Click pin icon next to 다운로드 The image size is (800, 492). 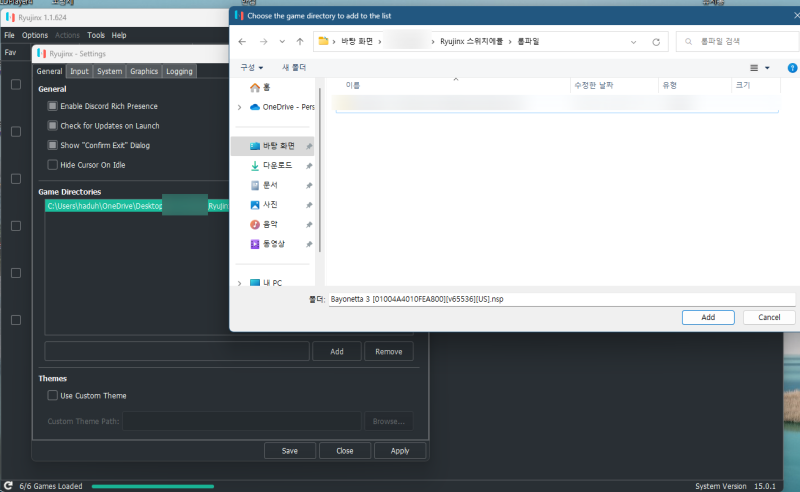click(x=309, y=166)
